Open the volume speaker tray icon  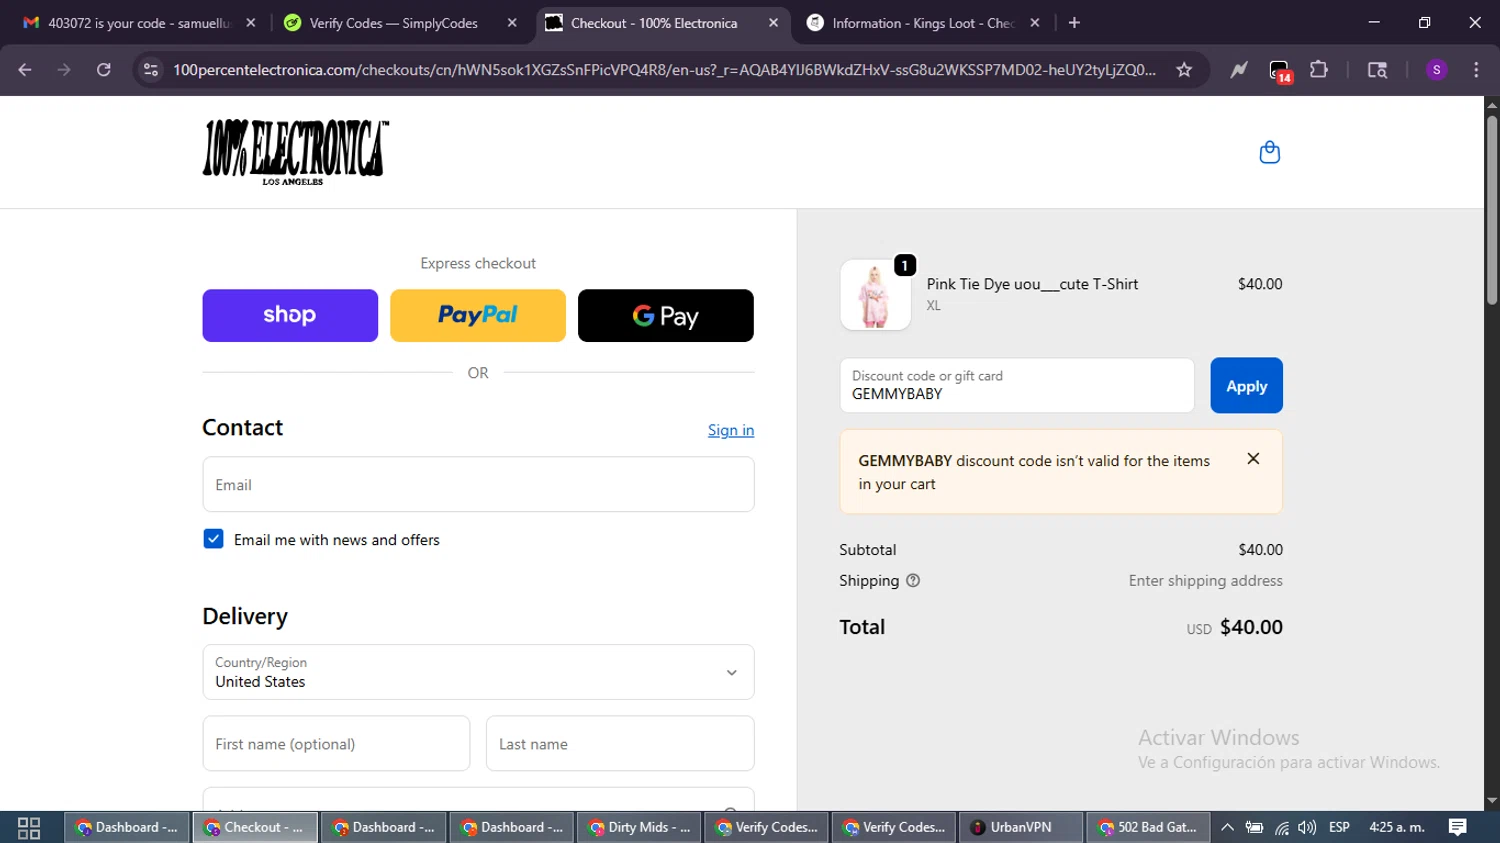[1307, 828]
